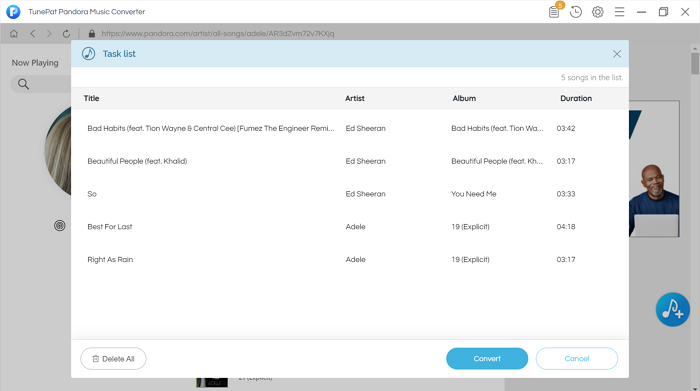Select the Bad Habits song row
The image size is (700, 391).
(350, 128)
